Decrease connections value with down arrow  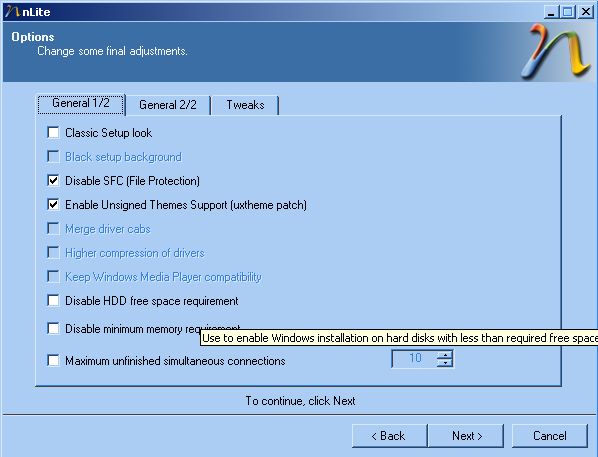[445, 363]
